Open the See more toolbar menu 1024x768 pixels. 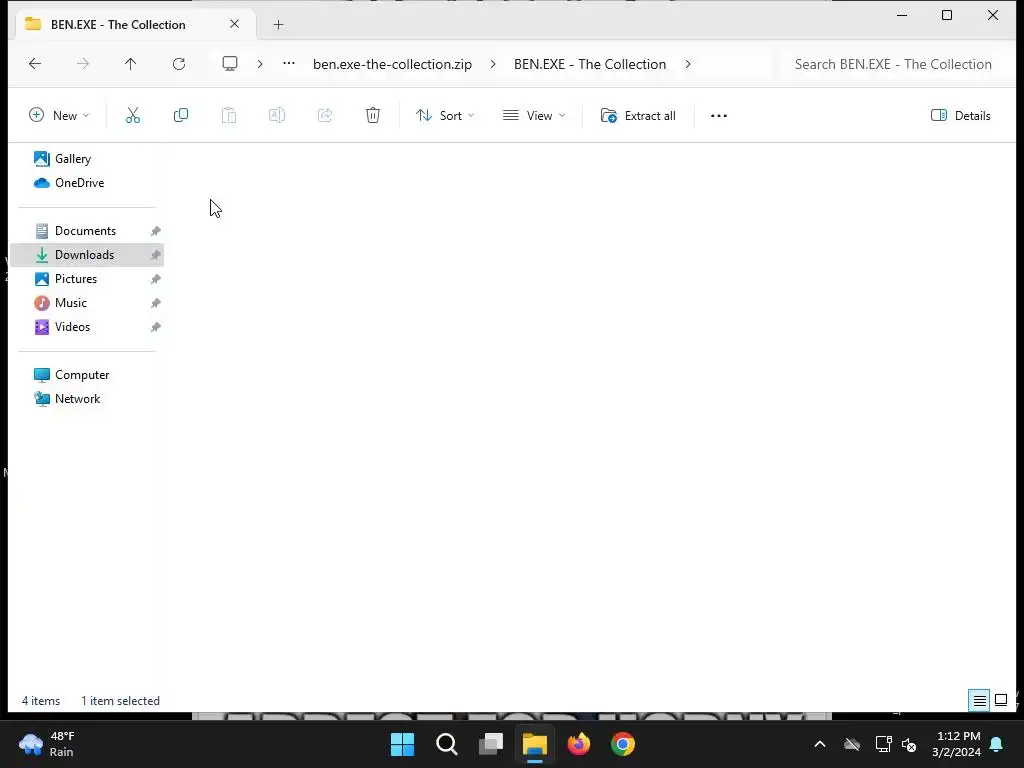(719, 116)
